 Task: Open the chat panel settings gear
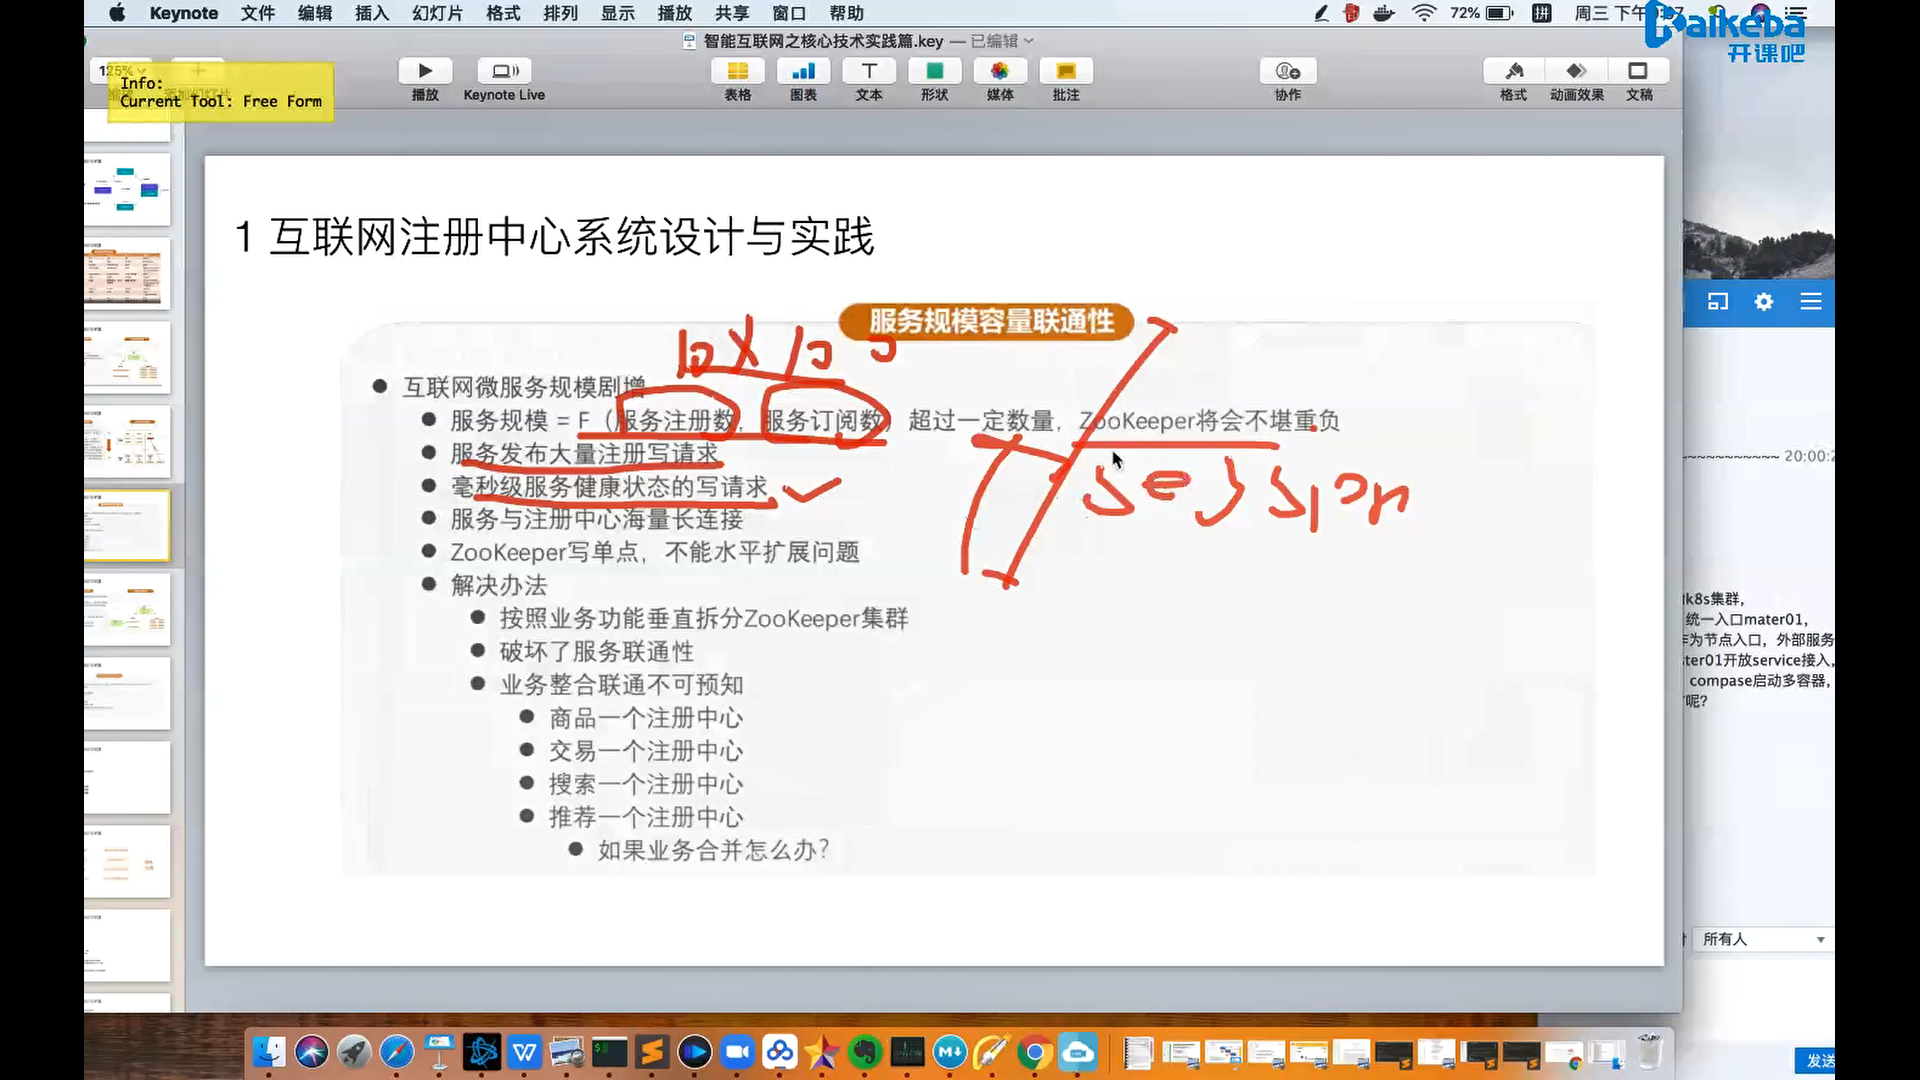(x=1764, y=302)
